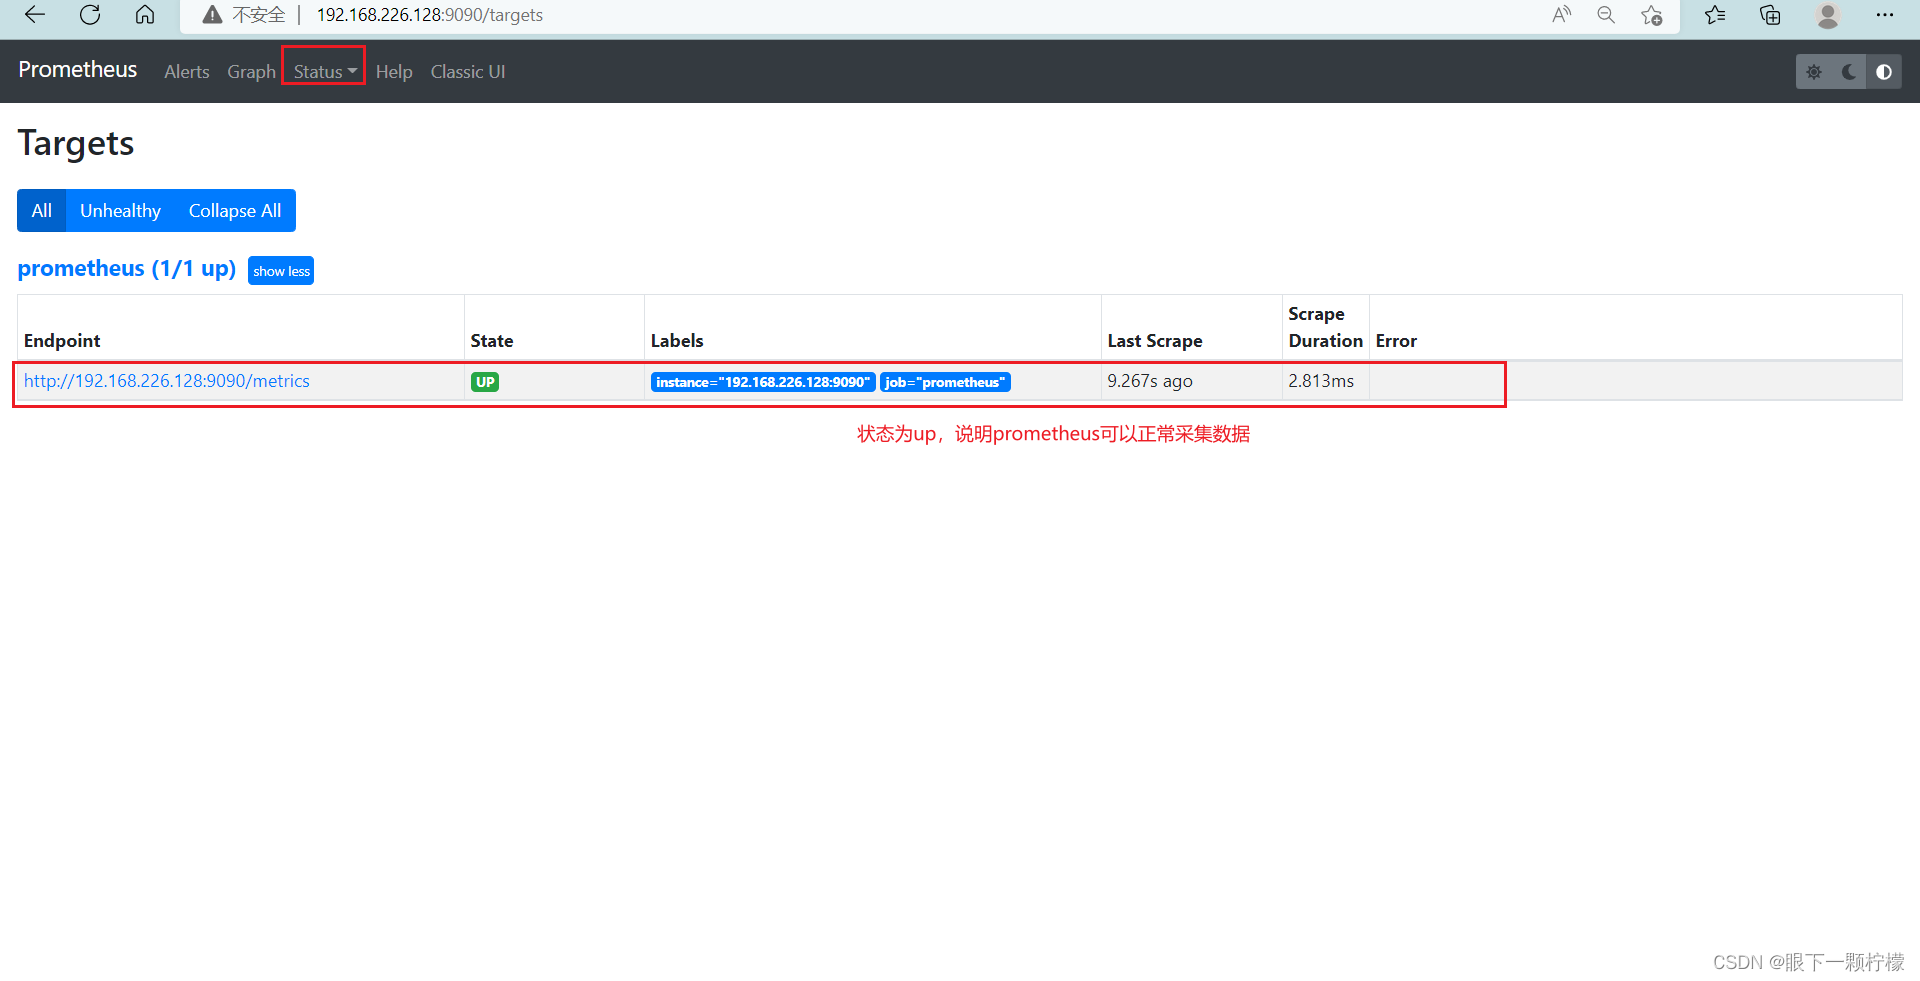Click the job="prometheus" label badge

[945, 382]
